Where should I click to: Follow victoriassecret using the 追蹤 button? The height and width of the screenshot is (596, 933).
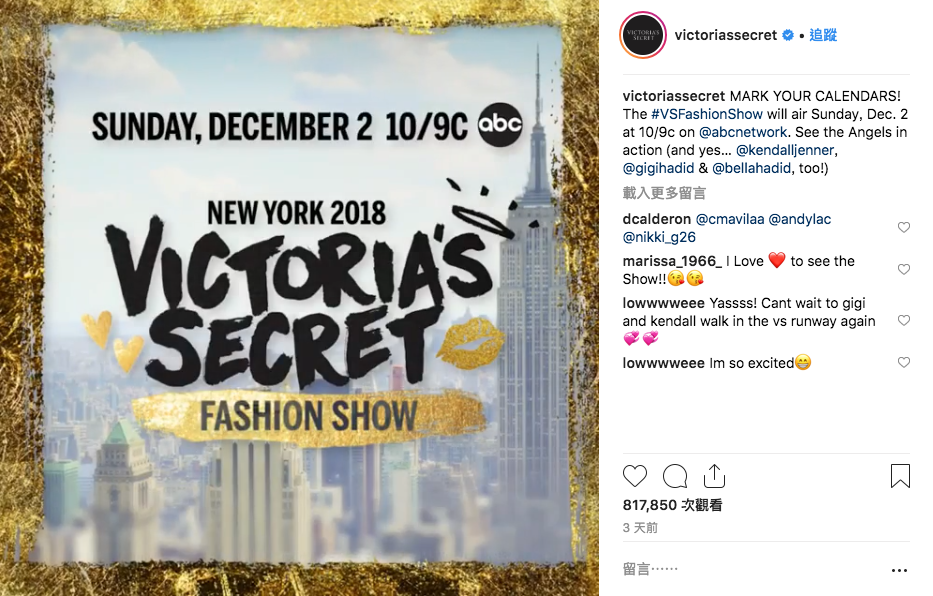823,35
